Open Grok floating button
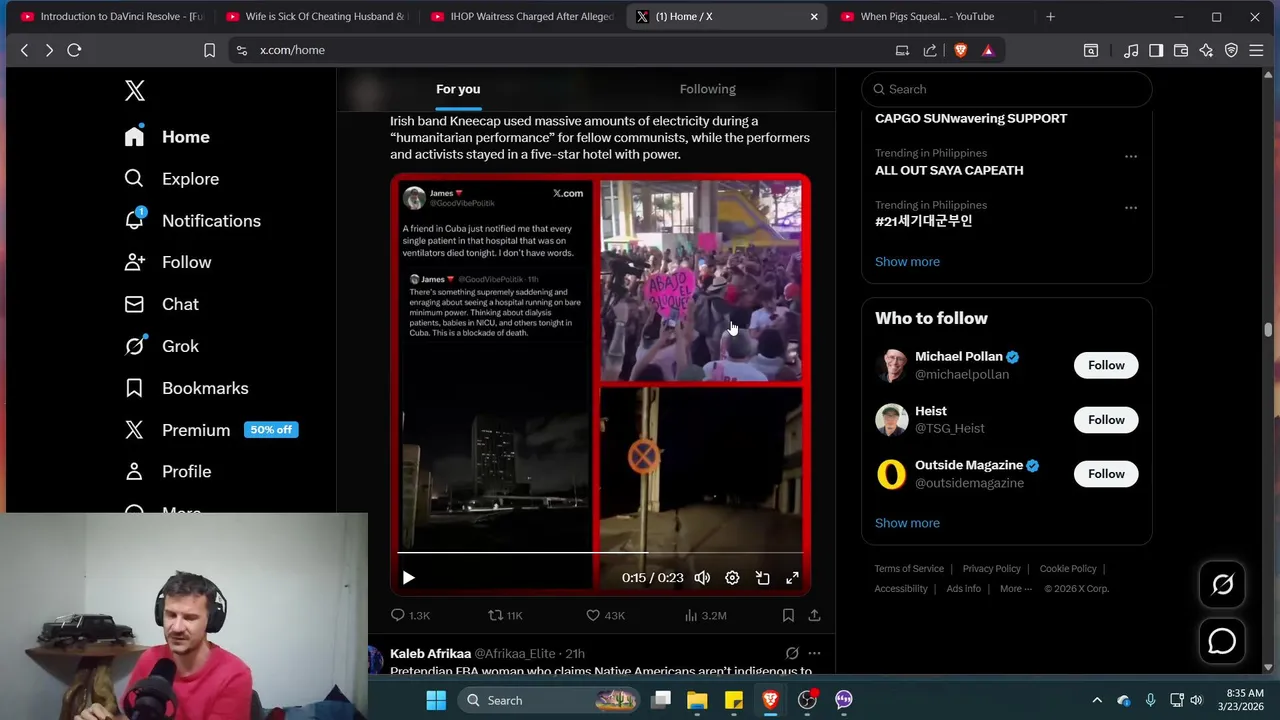1280x720 pixels. click(1222, 585)
